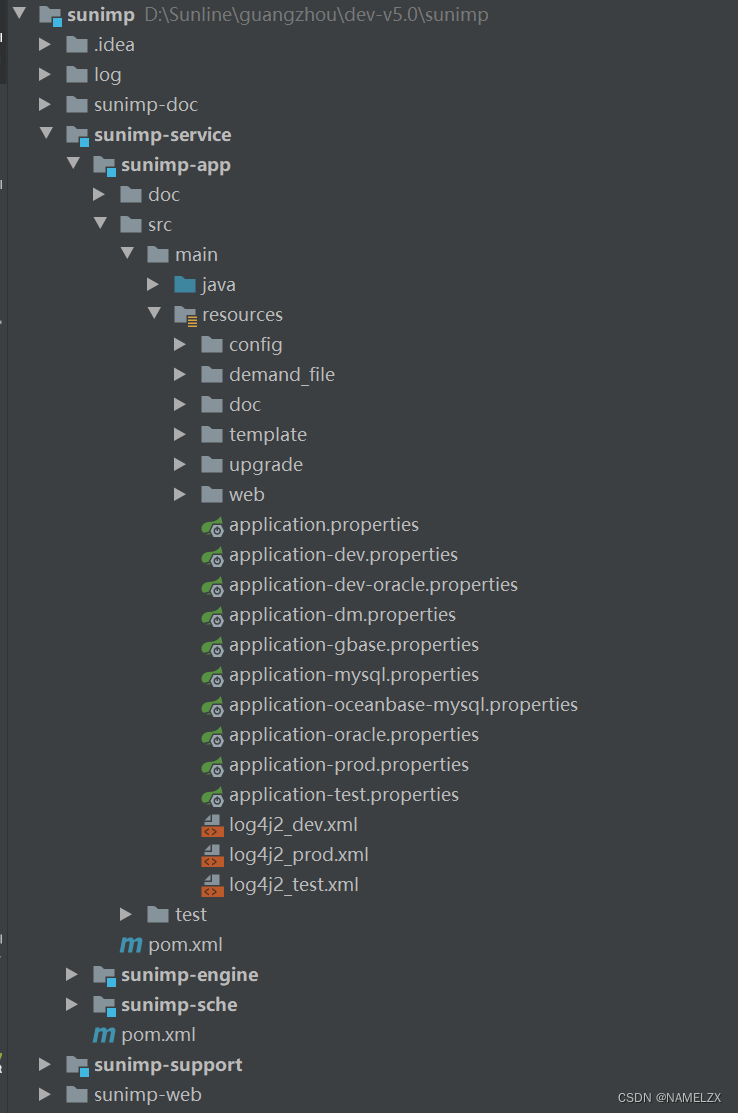
Task: Click the config folder icon
Action: [x=211, y=344]
